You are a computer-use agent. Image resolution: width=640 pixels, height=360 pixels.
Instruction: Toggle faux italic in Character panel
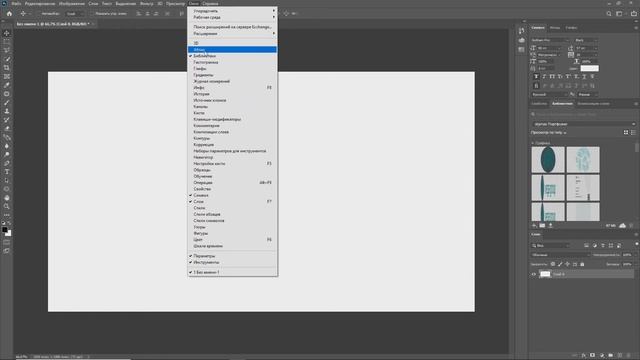[x=544, y=76]
